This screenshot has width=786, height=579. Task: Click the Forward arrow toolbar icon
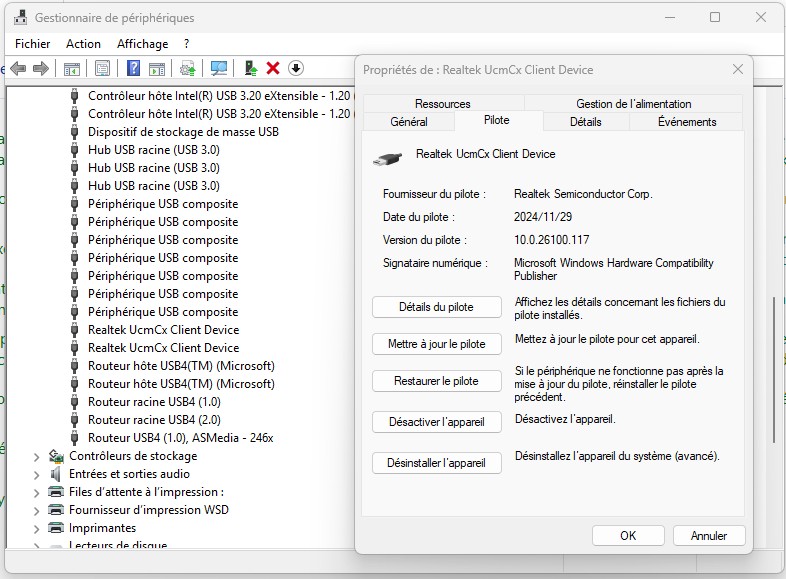41,68
